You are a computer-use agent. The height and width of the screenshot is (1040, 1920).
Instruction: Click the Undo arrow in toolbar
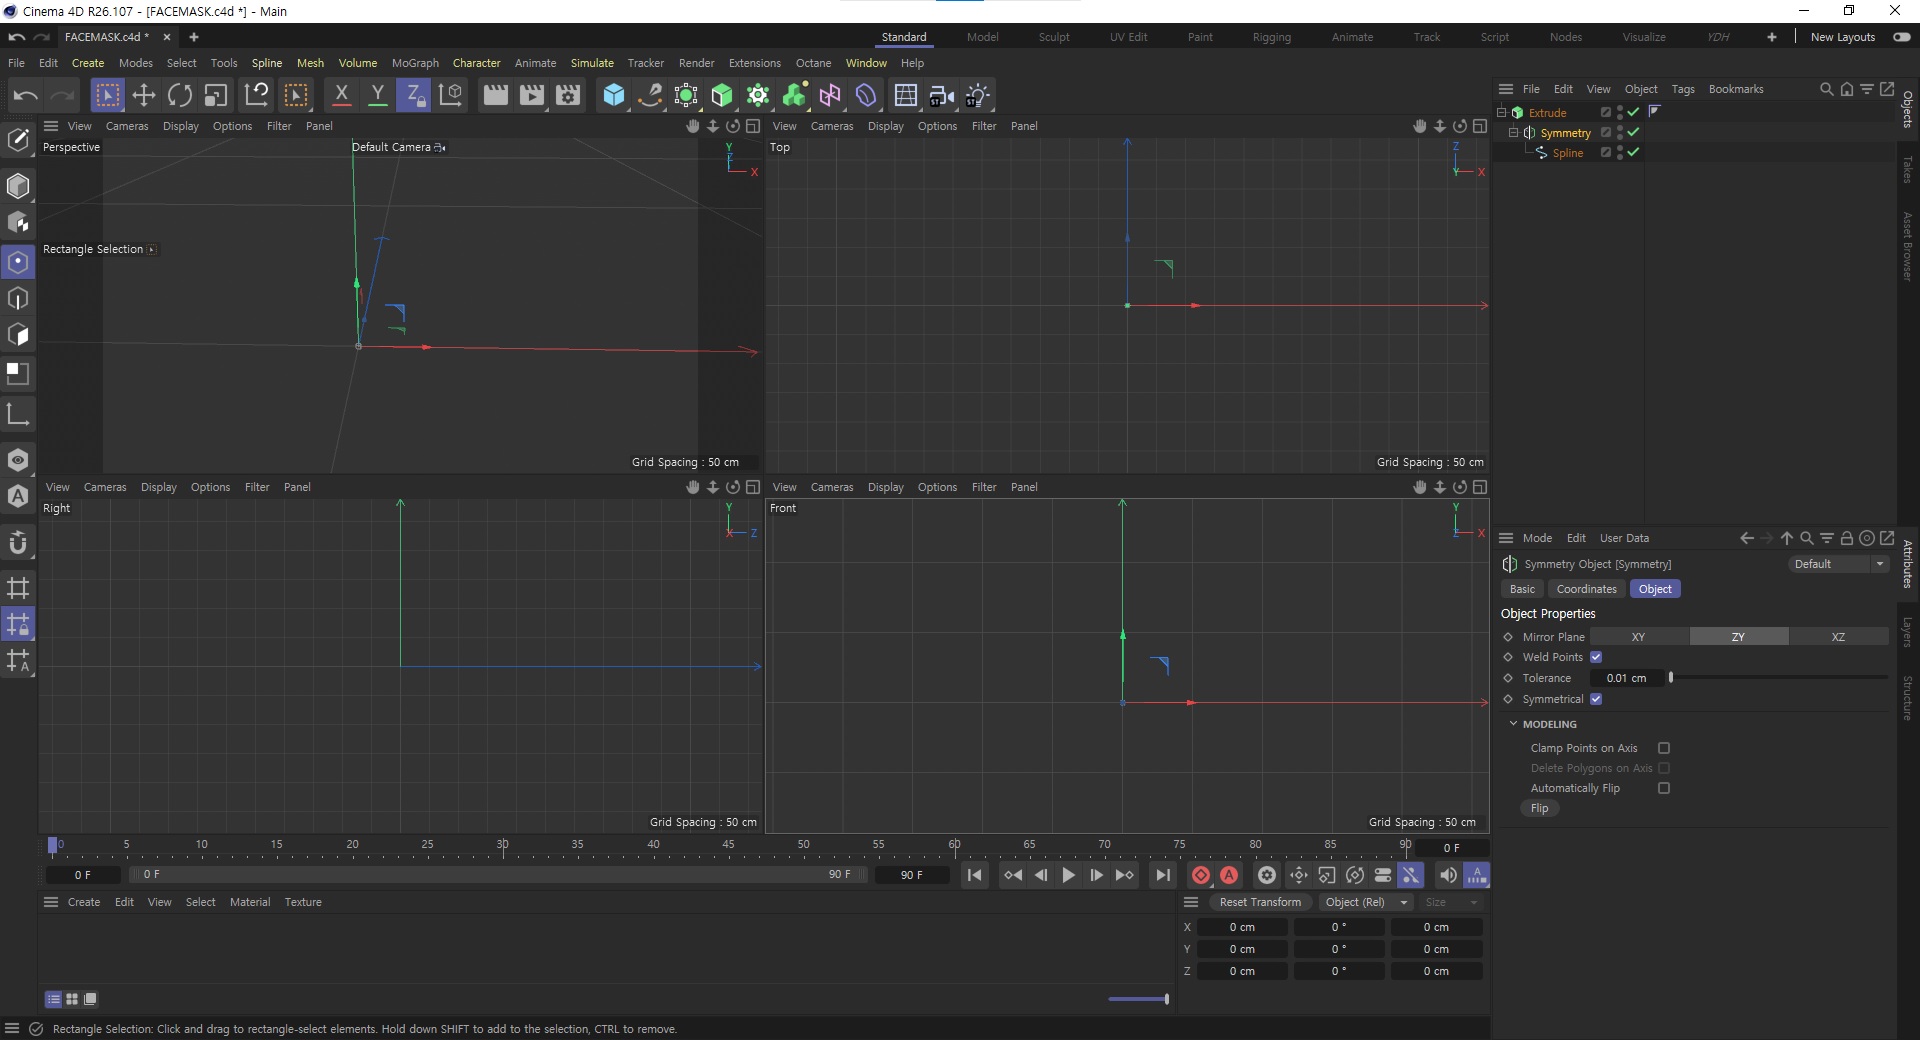(25, 95)
